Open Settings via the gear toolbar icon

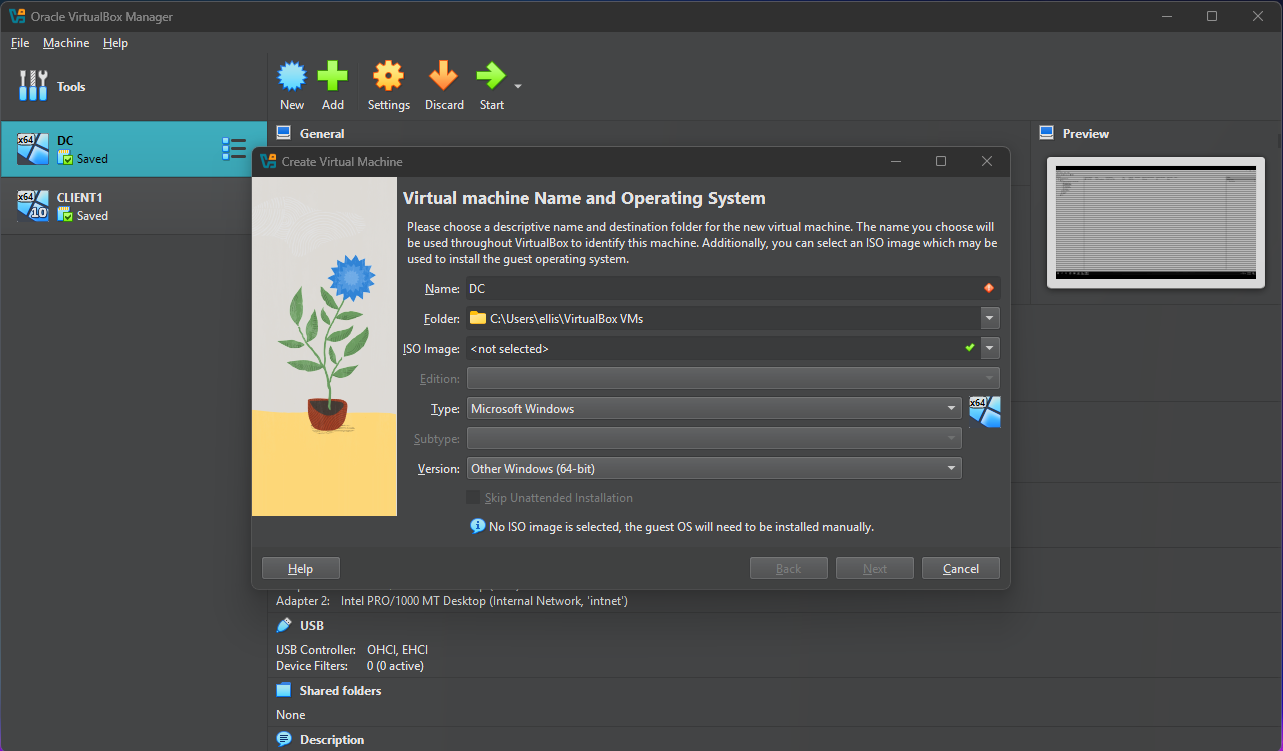point(388,76)
